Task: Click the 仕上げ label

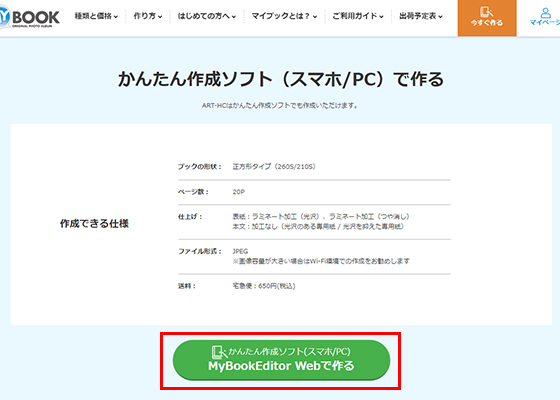Action: 190,217
